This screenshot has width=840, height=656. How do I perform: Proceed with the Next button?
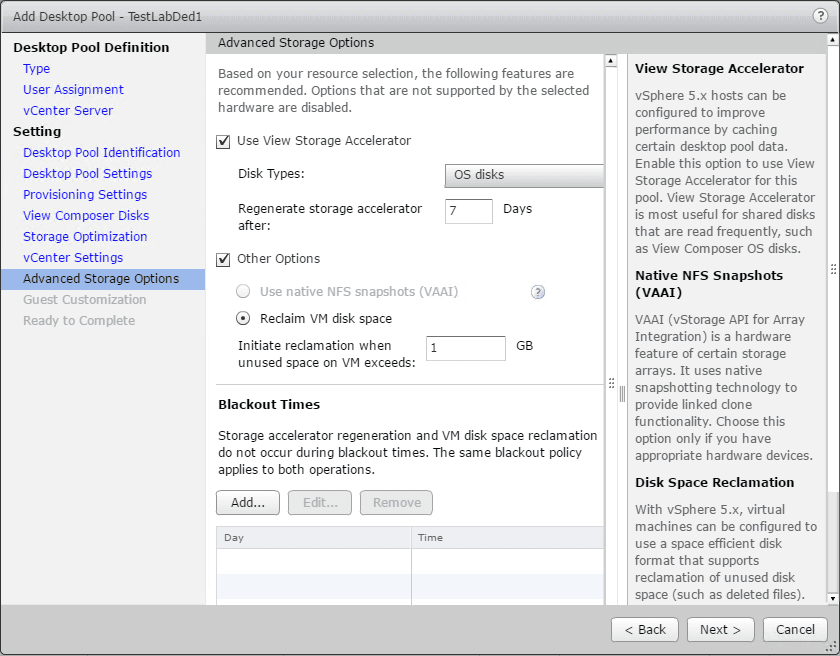coord(721,629)
